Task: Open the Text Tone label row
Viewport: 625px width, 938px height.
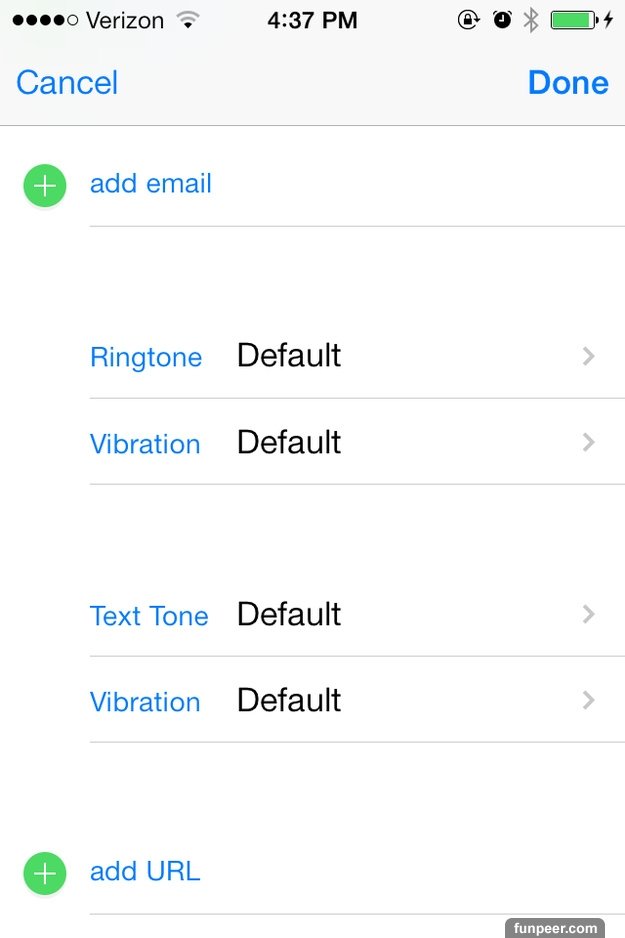Action: tap(149, 615)
